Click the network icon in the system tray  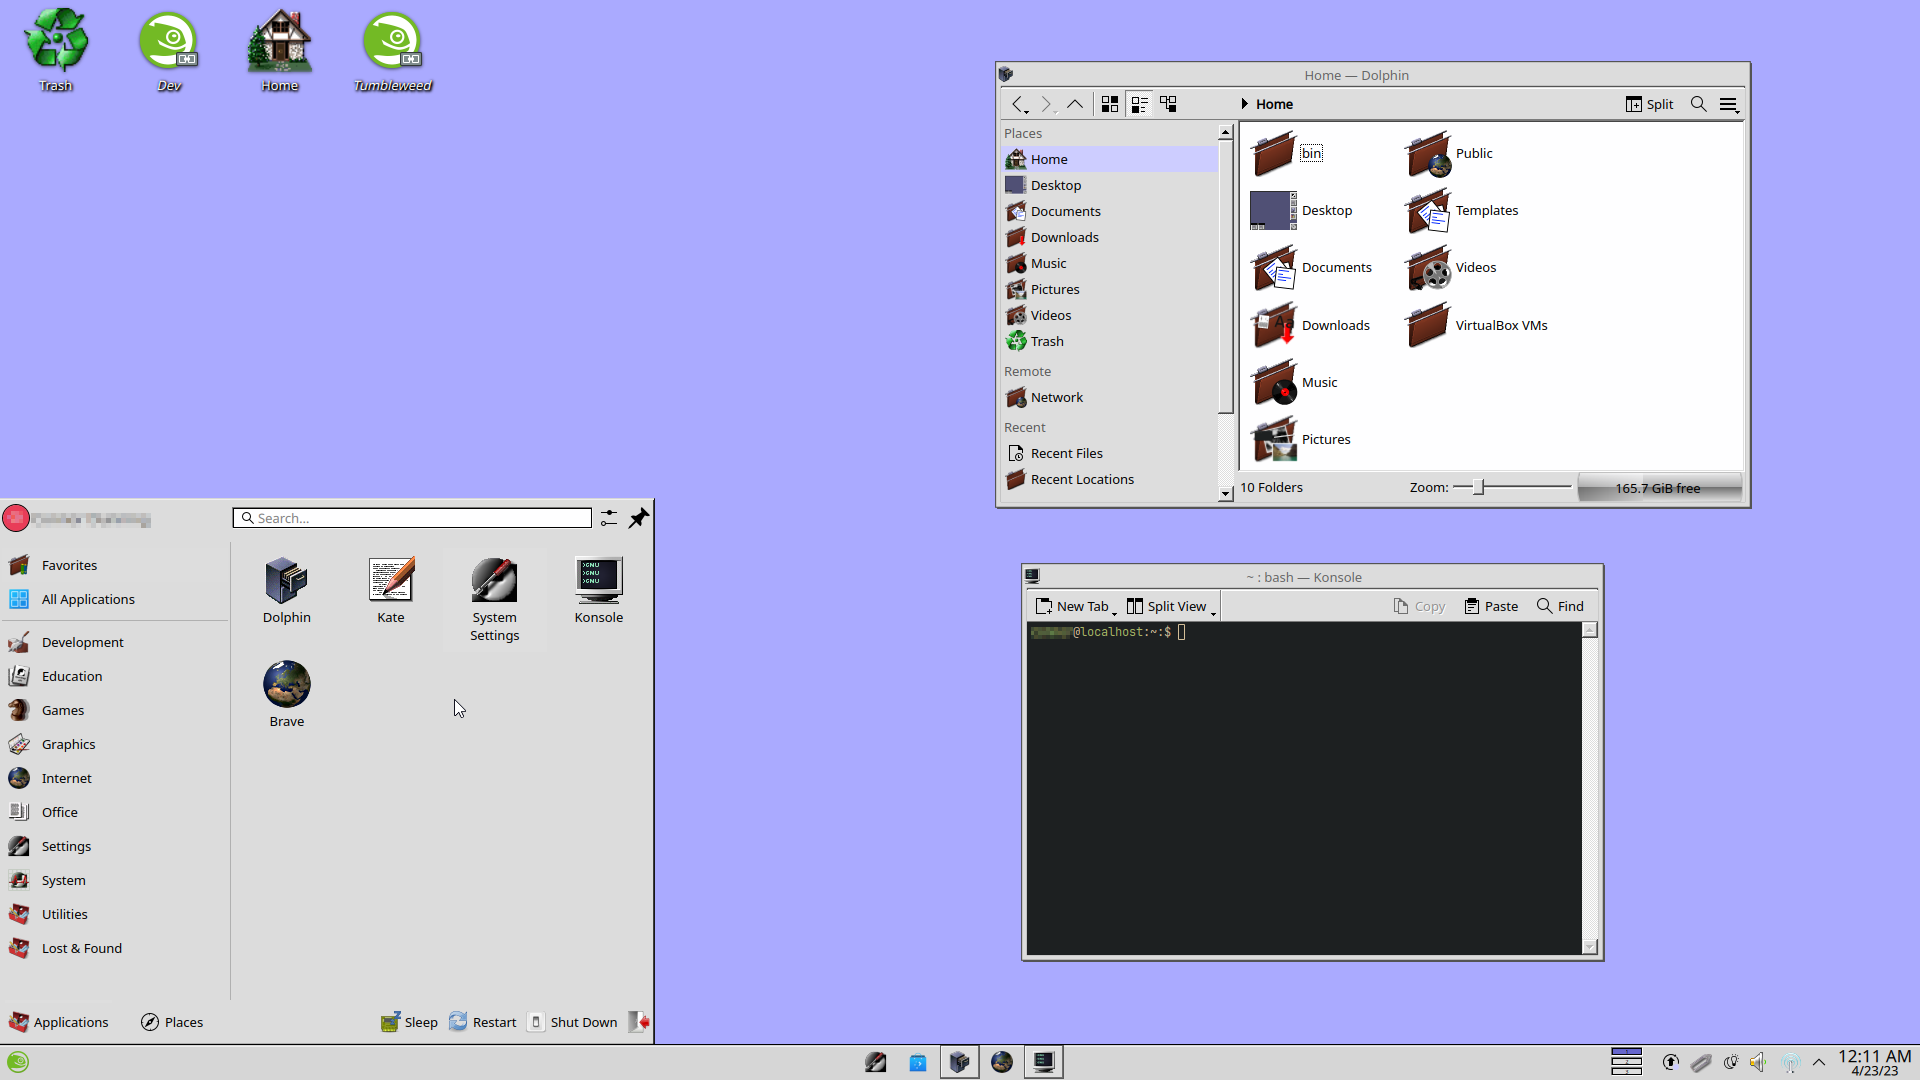click(1790, 1062)
